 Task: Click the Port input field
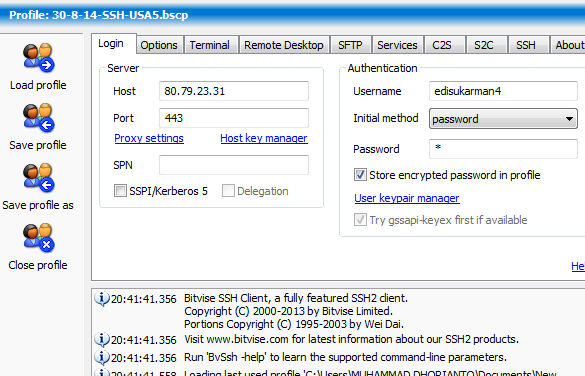pyautogui.click(x=234, y=118)
